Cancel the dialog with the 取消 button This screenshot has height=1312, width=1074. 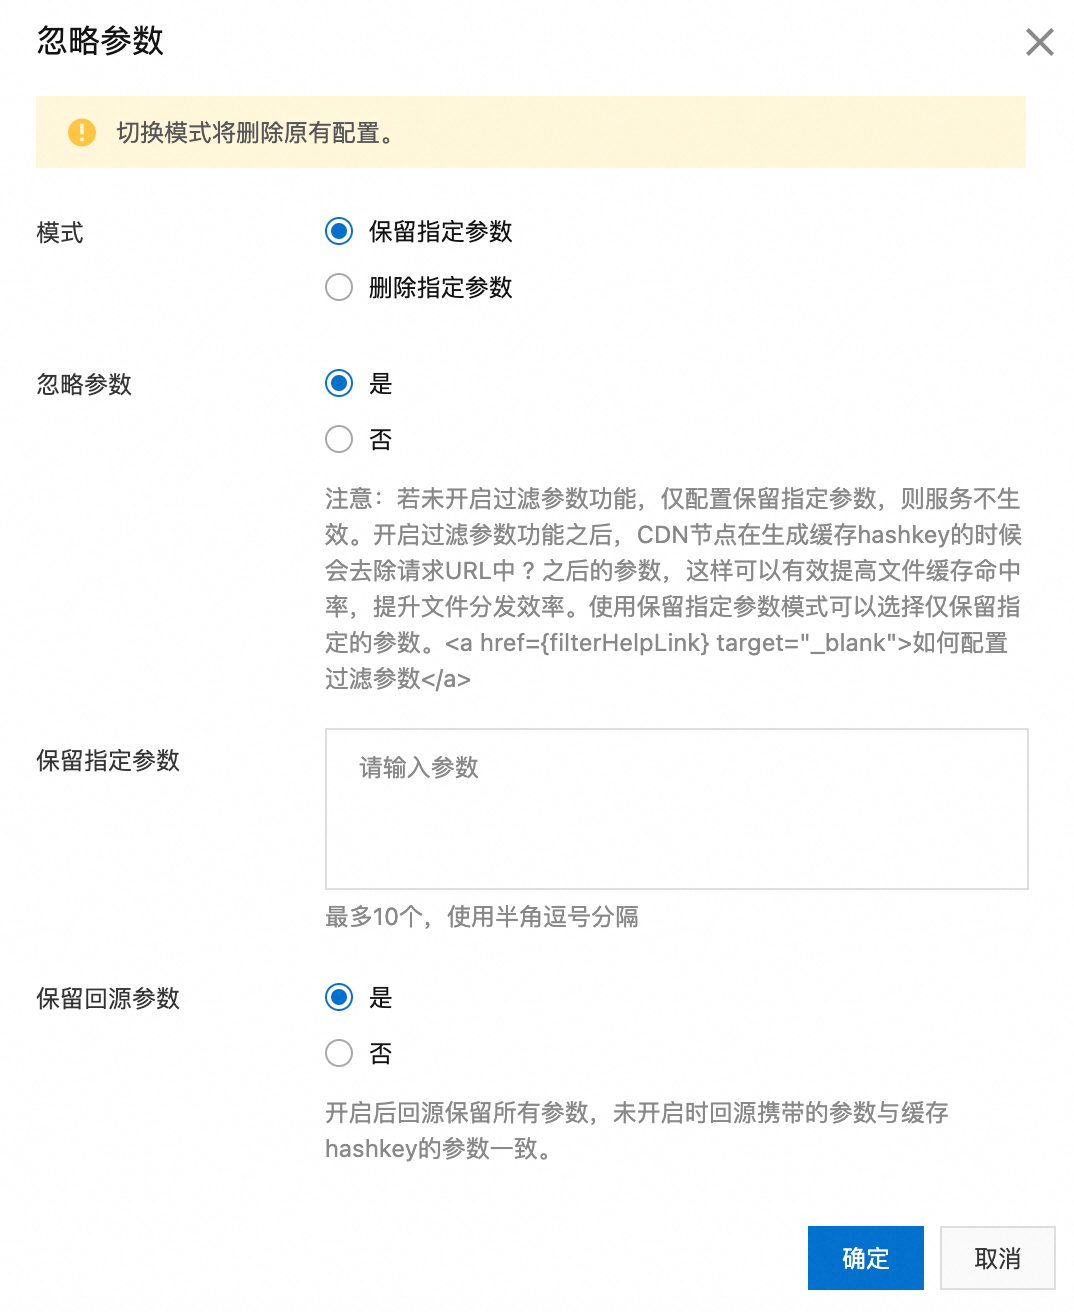click(998, 1258)
